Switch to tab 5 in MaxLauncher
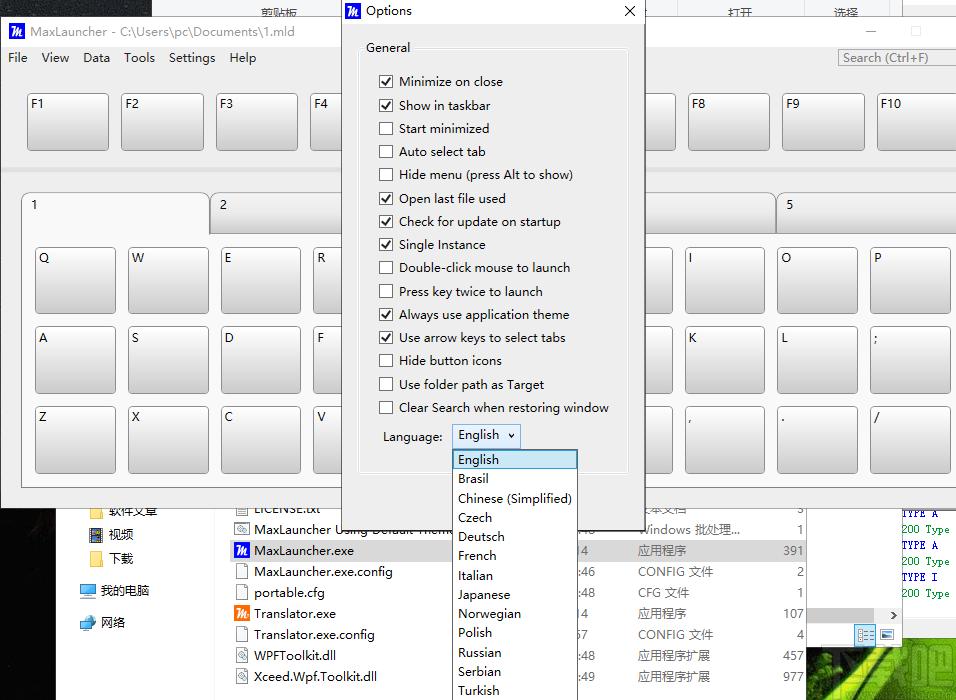956x700 pixels. (866, 213)
